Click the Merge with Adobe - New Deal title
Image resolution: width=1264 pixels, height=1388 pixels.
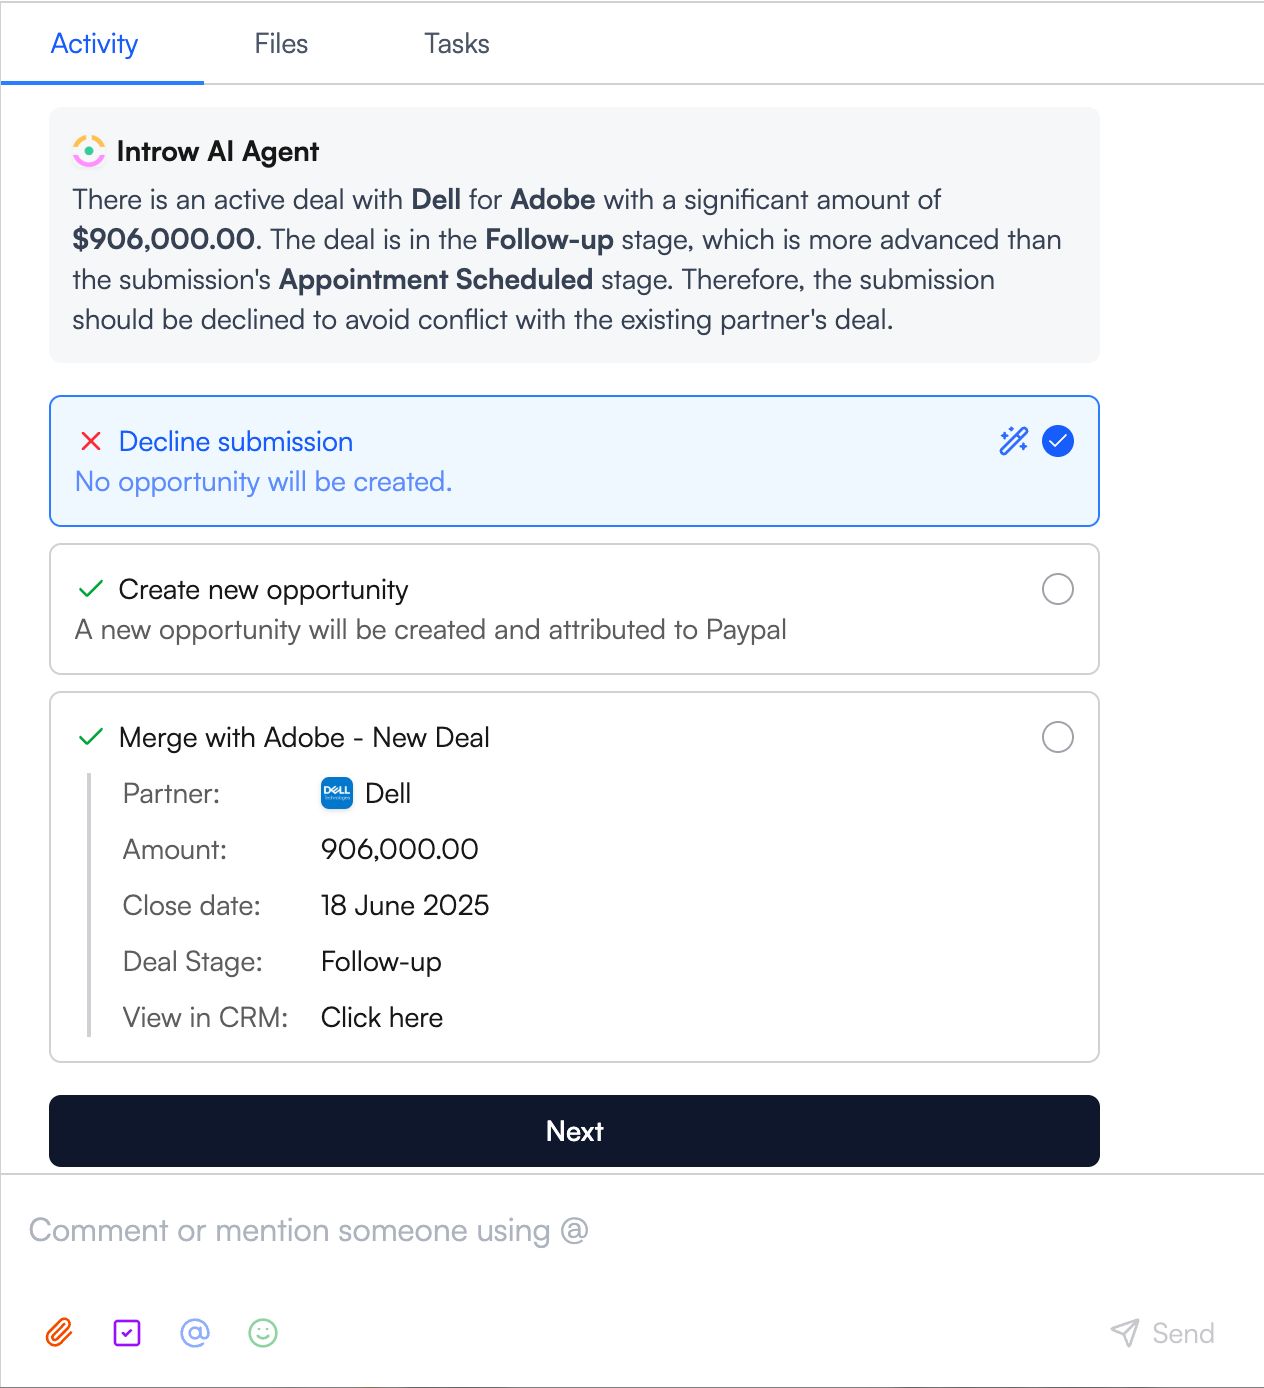click(304, 737)
